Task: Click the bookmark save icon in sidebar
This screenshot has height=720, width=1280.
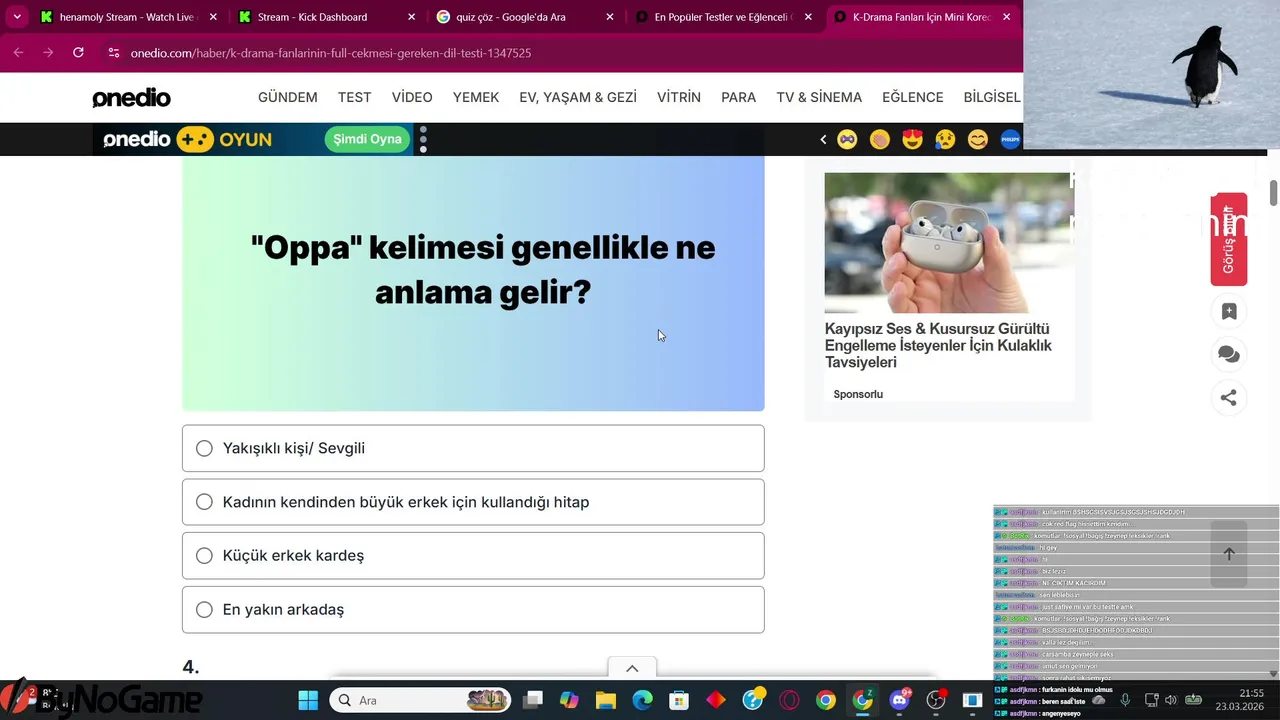Action: [1229, 311]
